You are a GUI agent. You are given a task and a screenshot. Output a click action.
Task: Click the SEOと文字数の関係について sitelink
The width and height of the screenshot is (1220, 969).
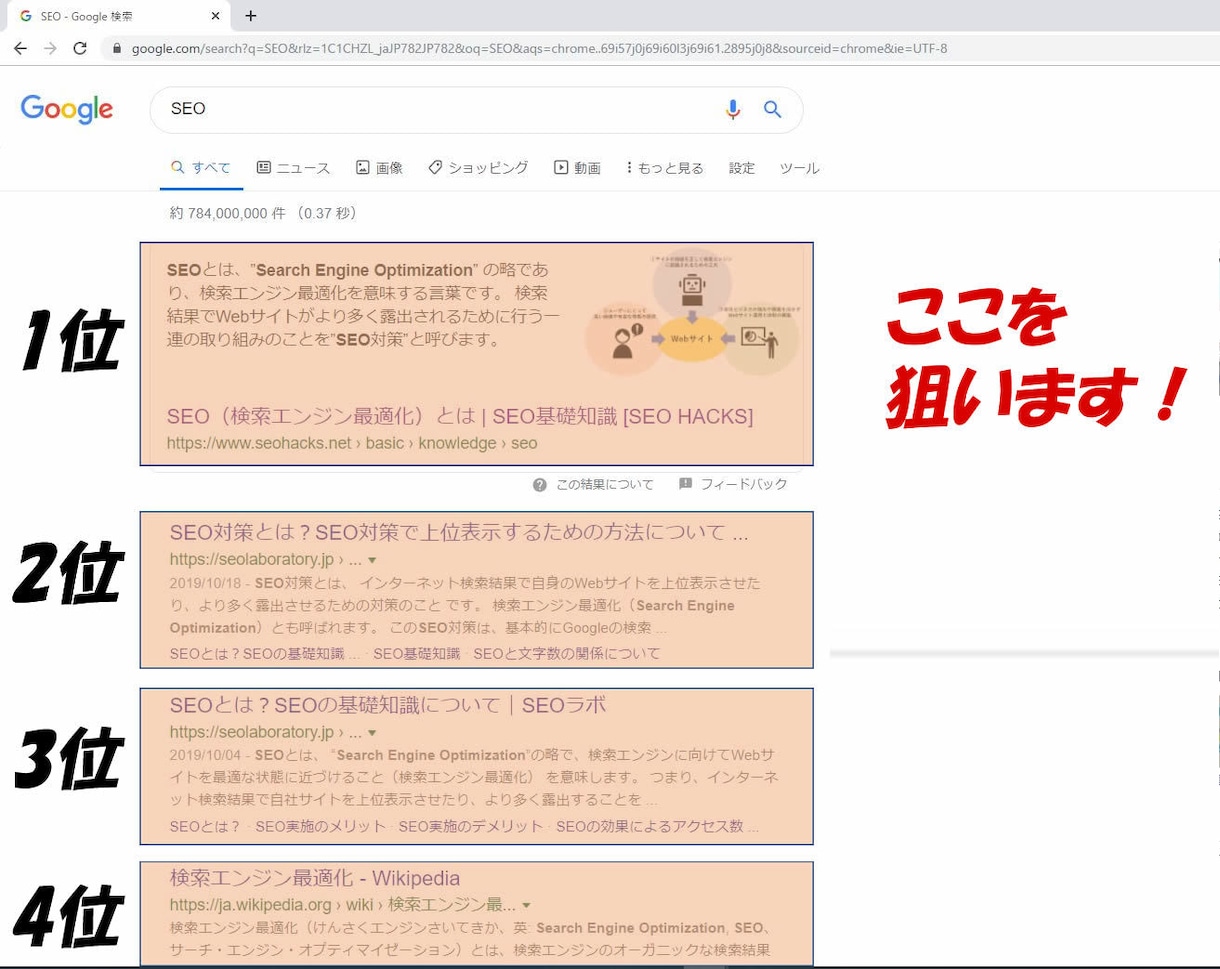pos(567,654)
